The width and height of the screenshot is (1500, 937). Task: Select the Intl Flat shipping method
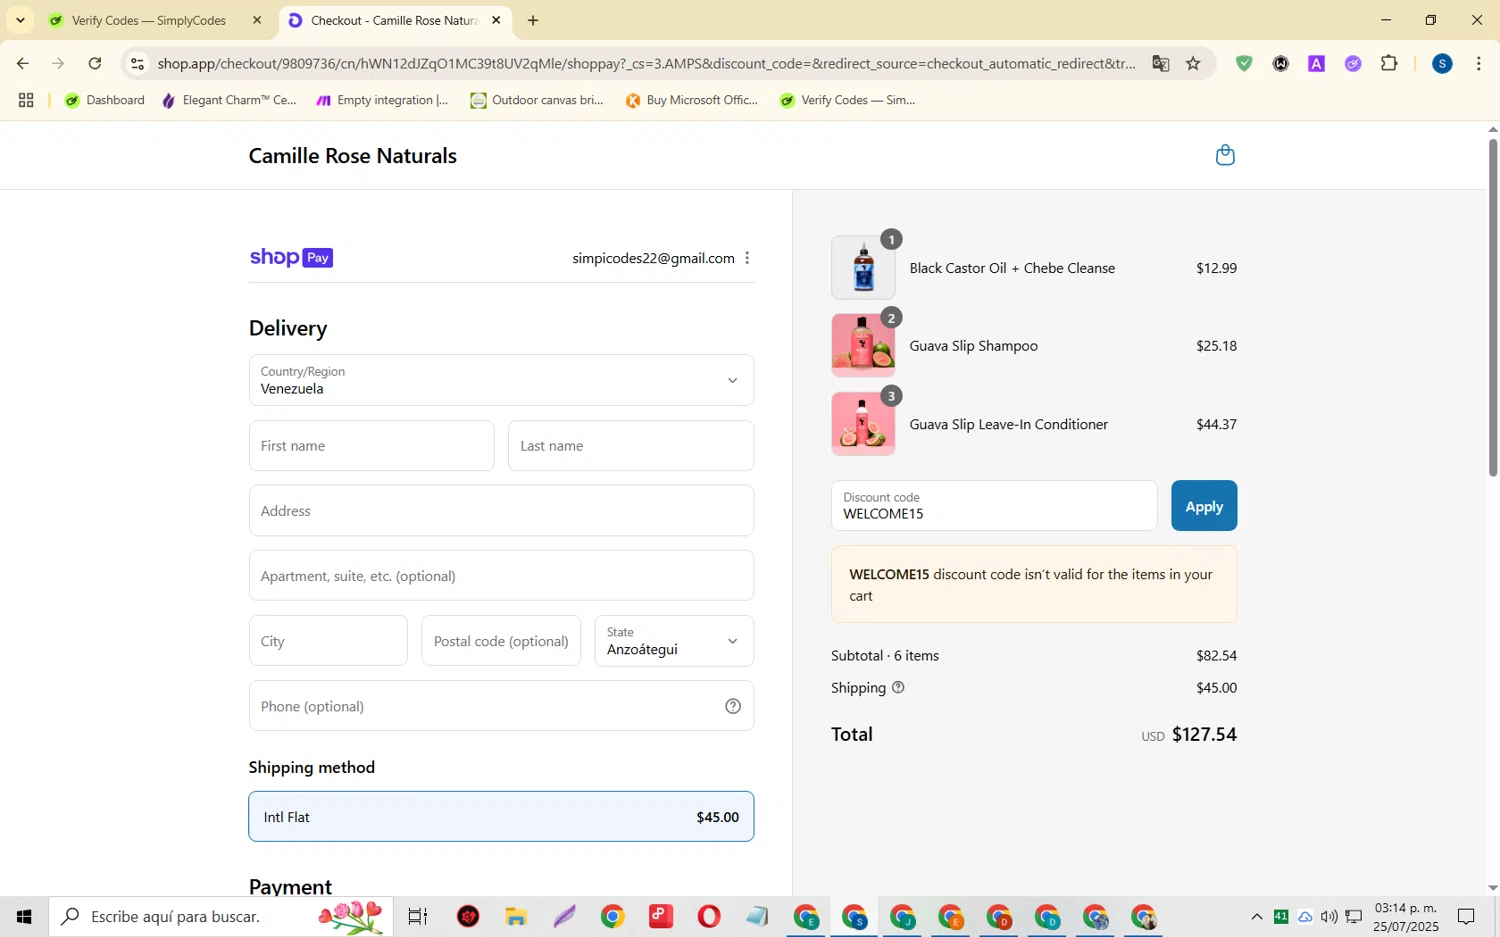point(501,817)
